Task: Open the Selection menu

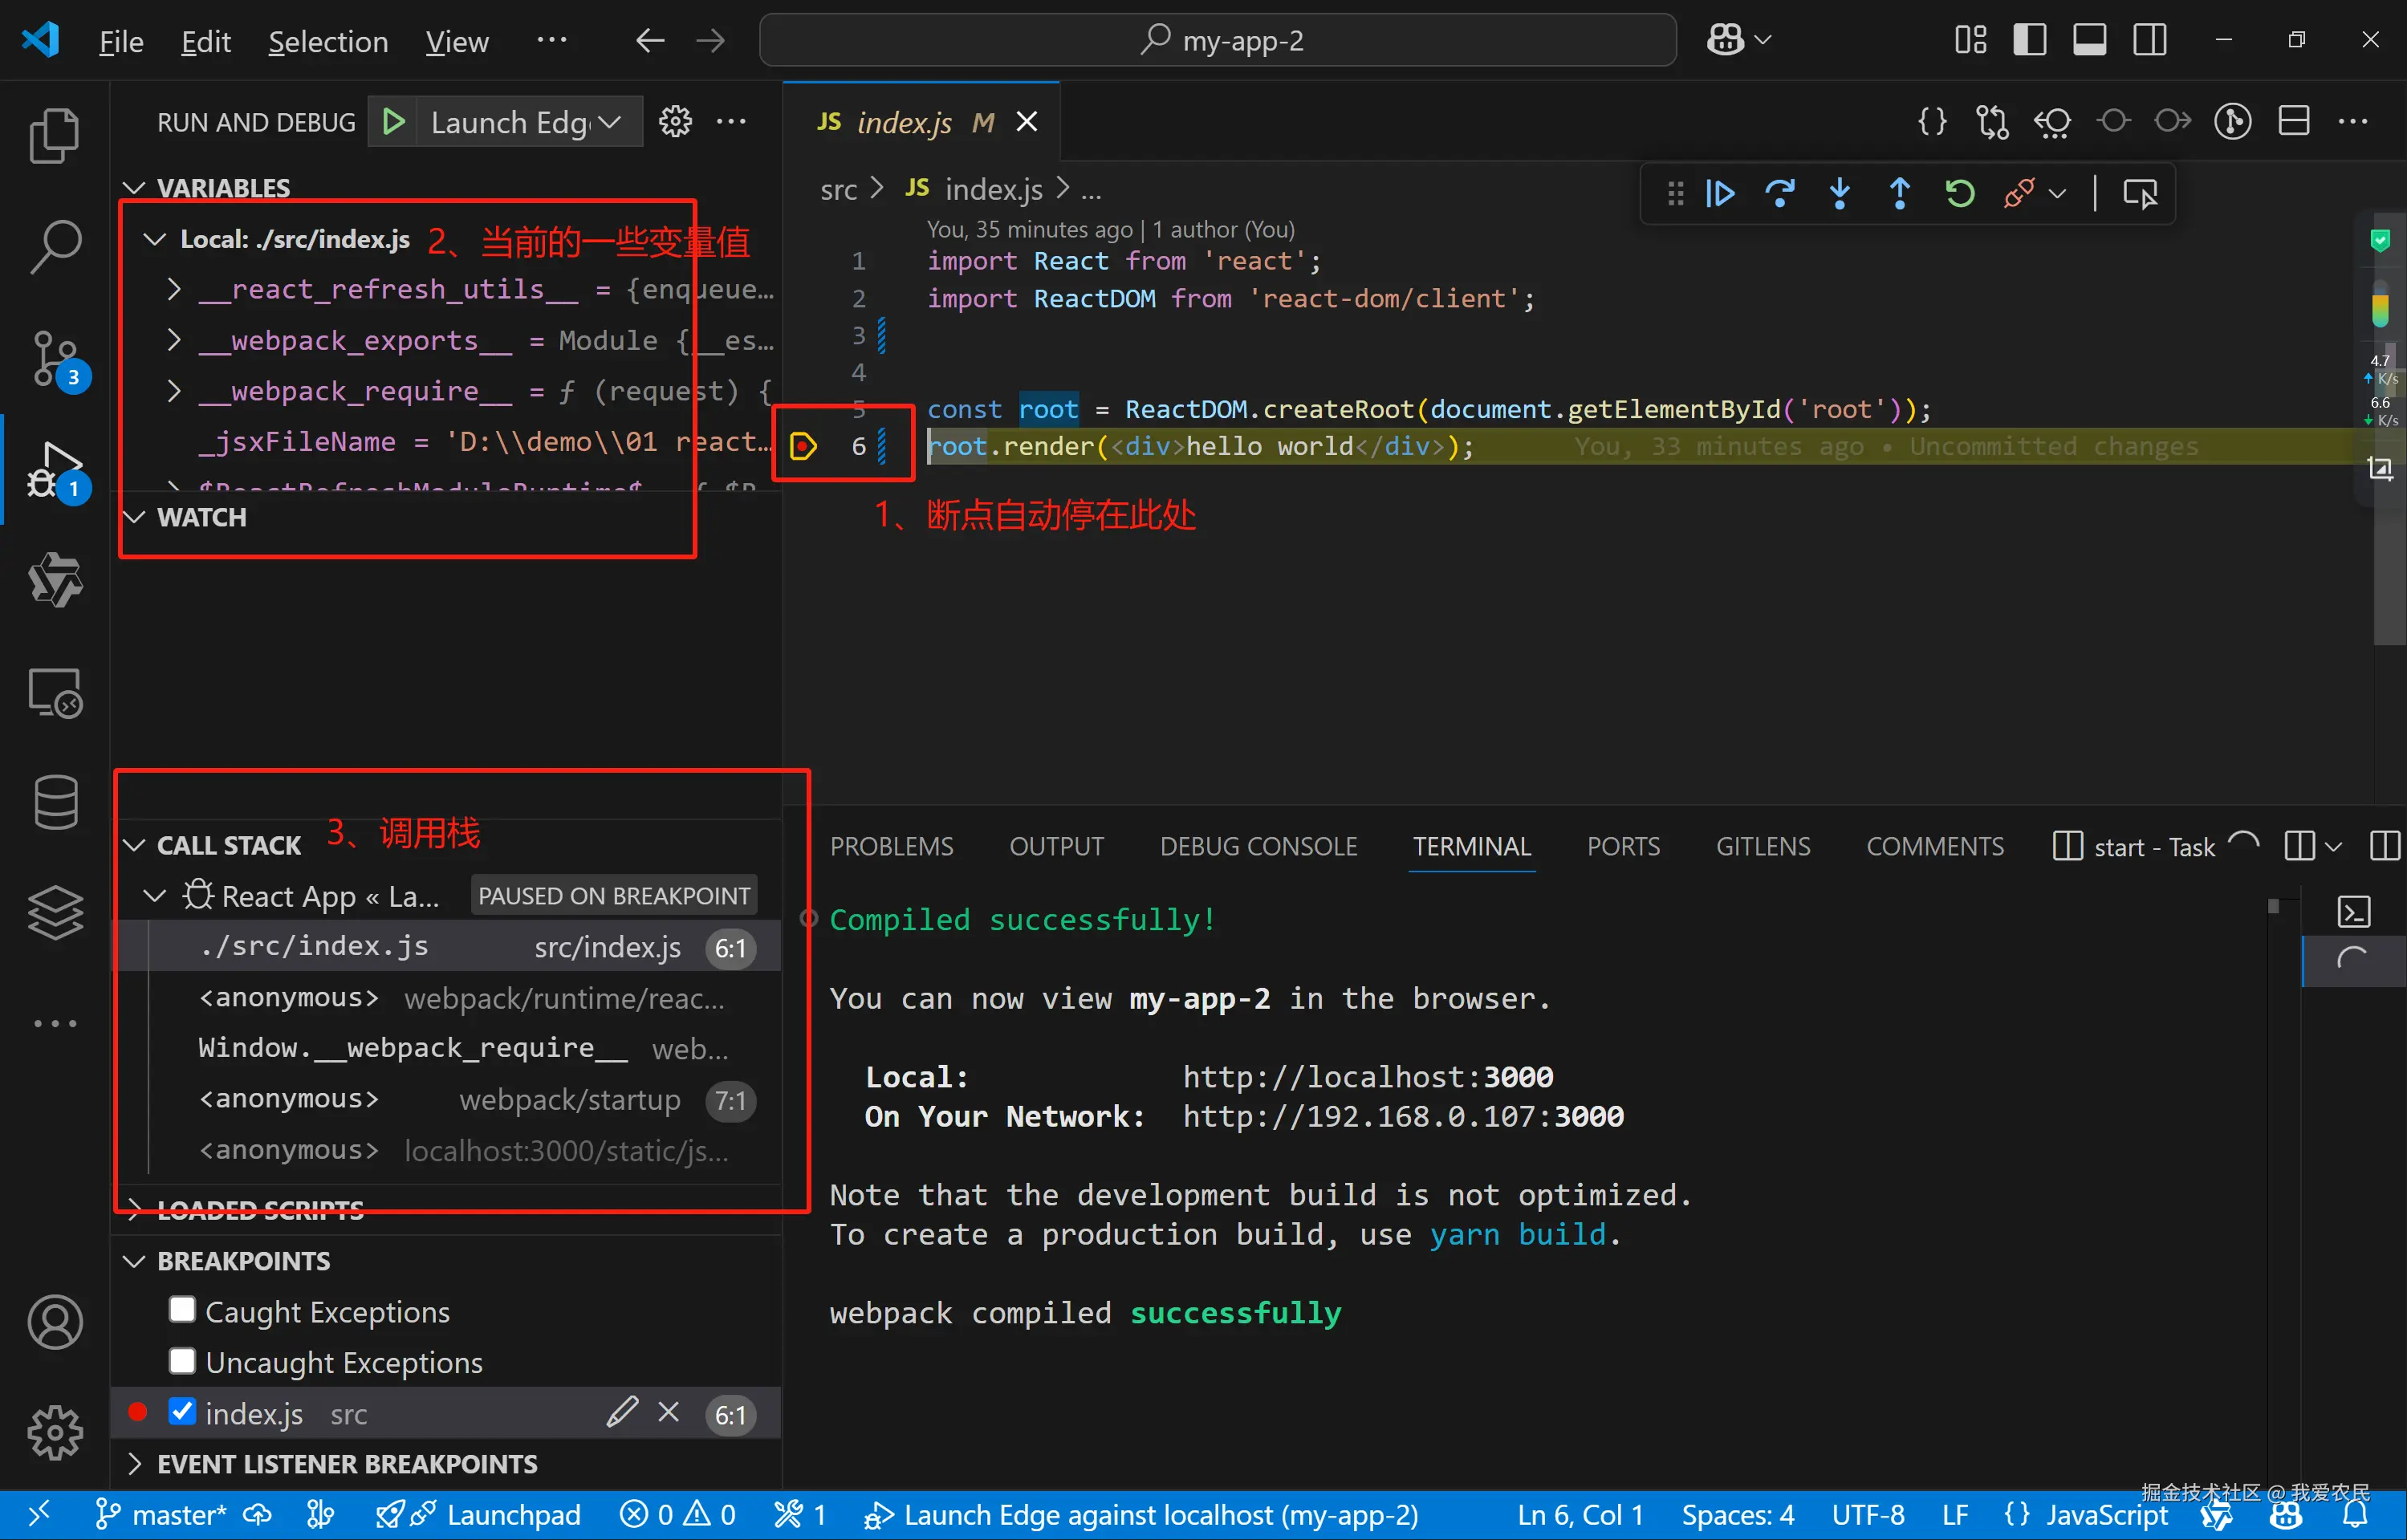Action: tap(328, 42)
